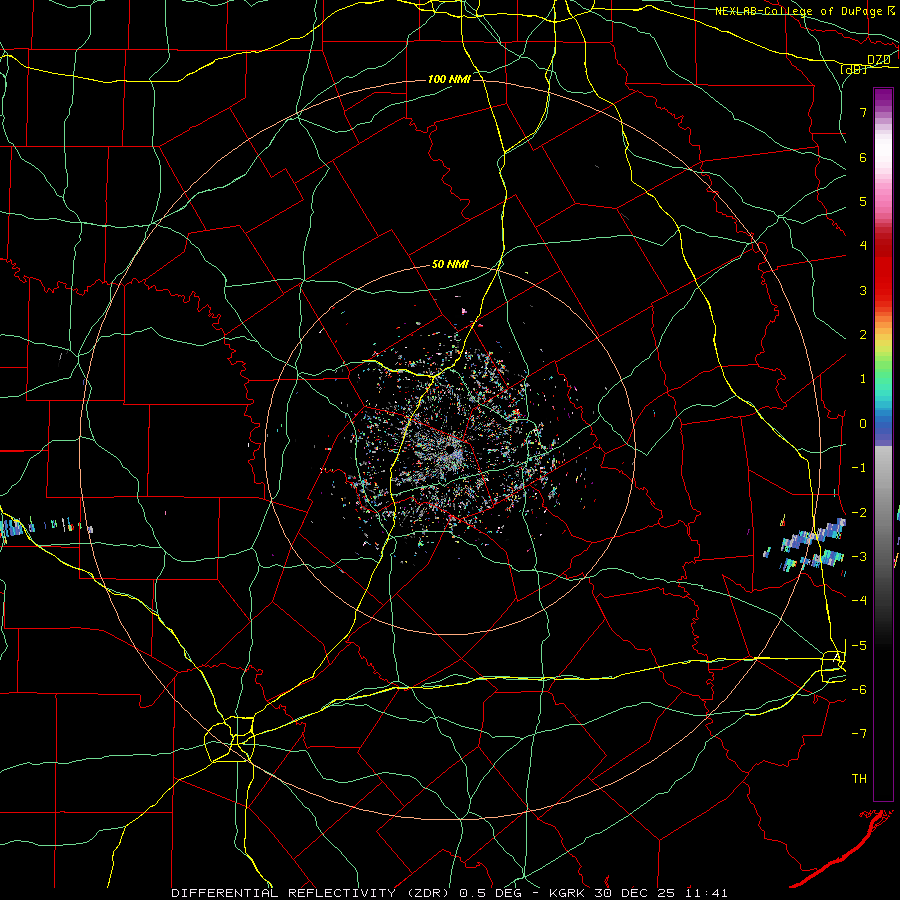900x900 pixels.
Task: Click the [dB] units label
Action: coord(854,69)
